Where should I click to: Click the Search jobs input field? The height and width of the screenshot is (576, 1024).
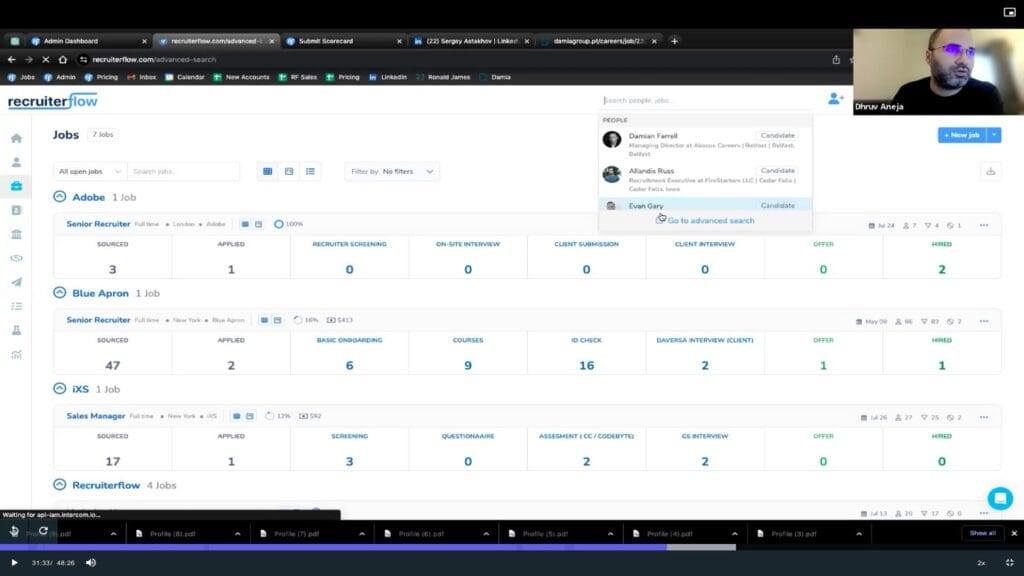184,171
